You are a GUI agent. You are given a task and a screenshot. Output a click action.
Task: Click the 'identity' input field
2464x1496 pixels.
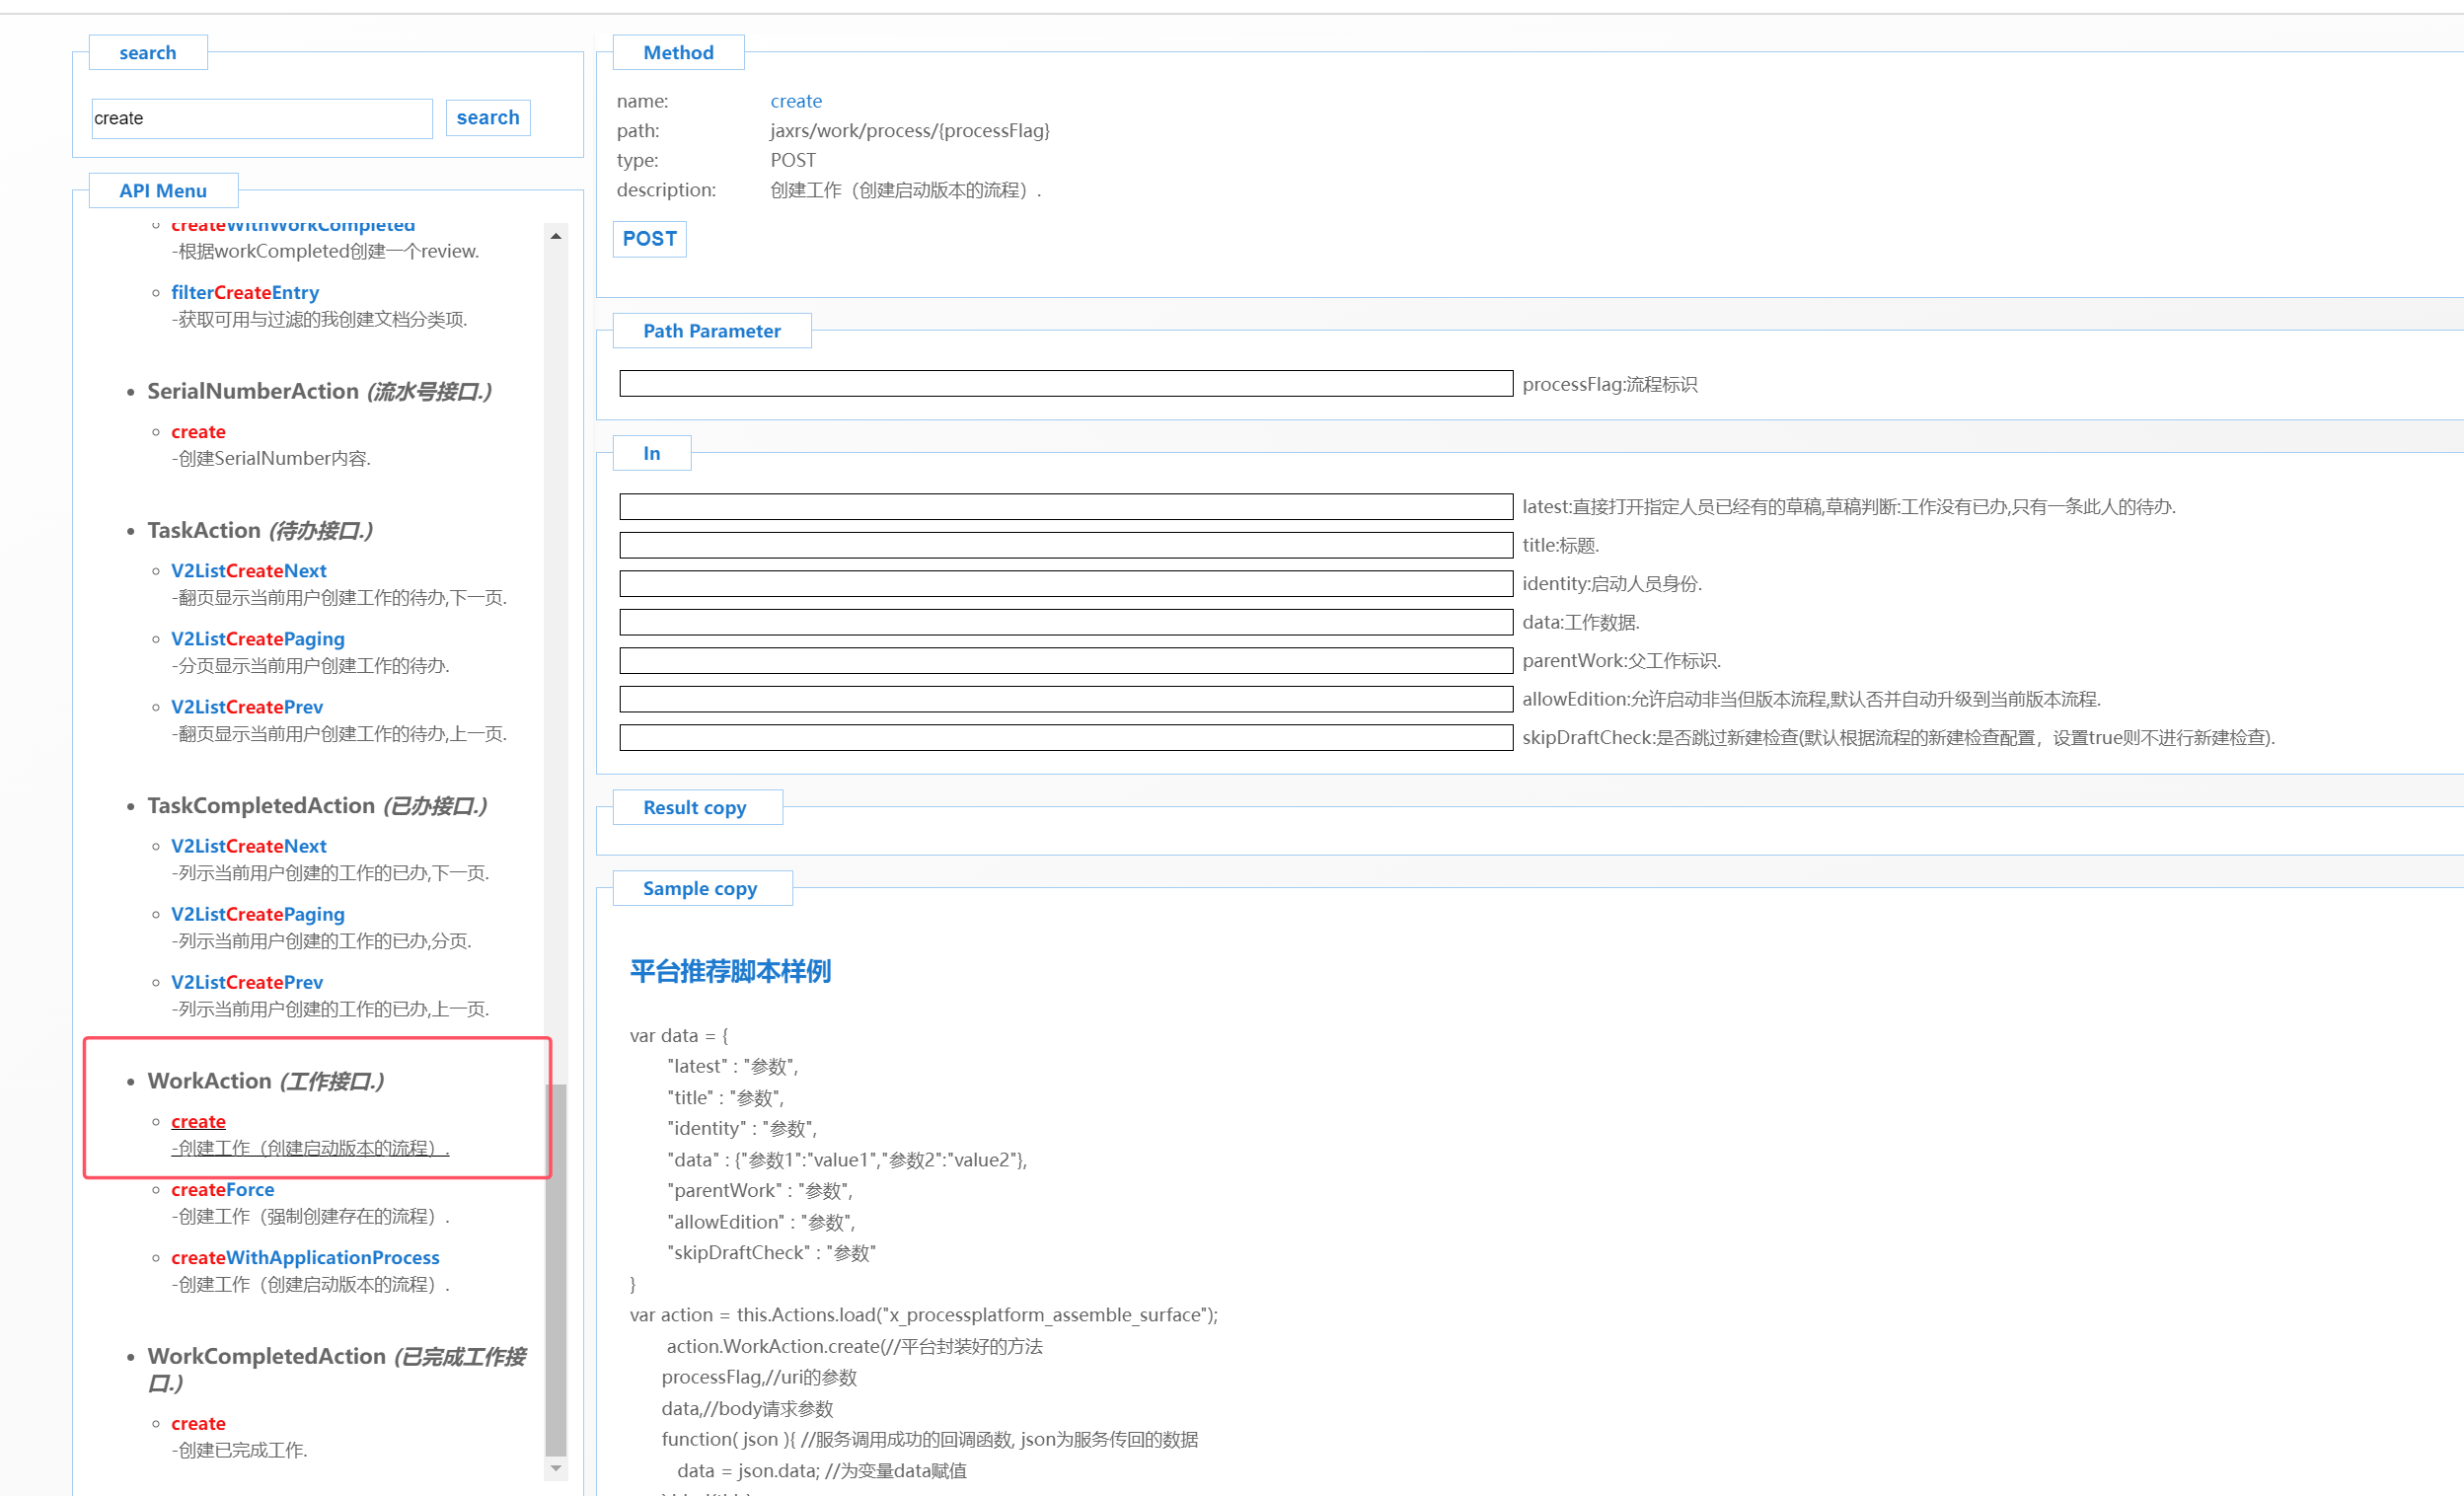point(1065,584)
